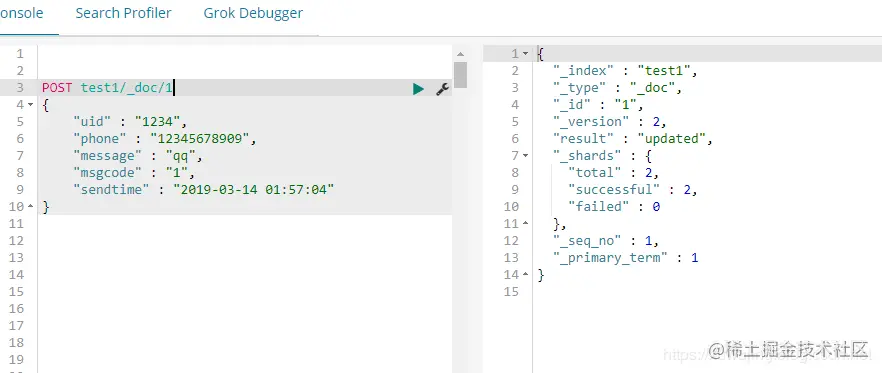Click the response "_type" : "_doc" line
This screenshot has width=882, height=373.
tap(617, 88)
